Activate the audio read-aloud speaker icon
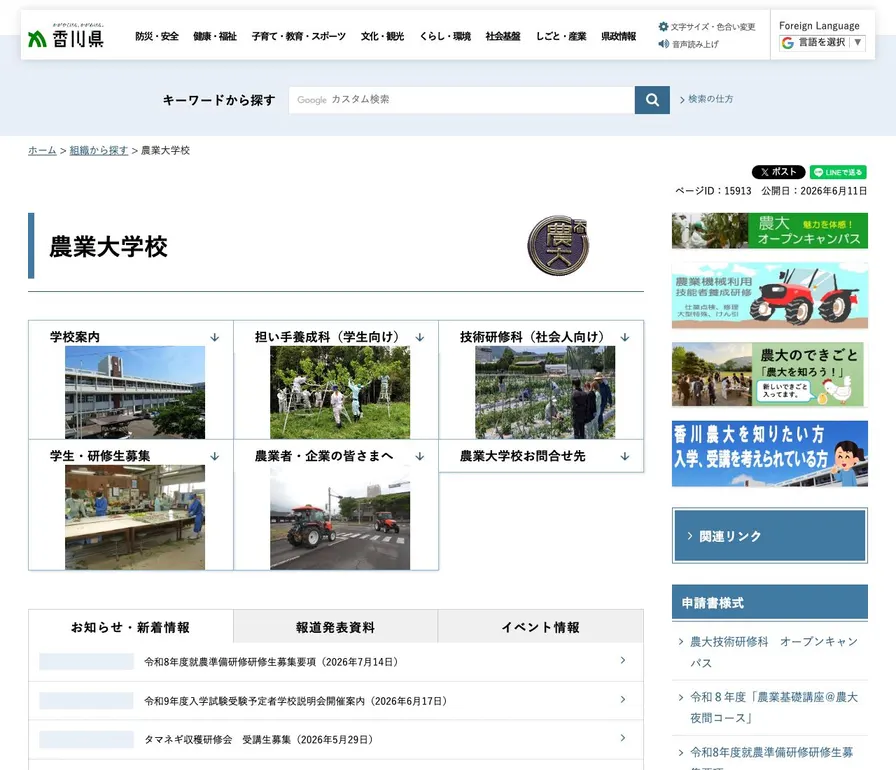 click(663, 44)
